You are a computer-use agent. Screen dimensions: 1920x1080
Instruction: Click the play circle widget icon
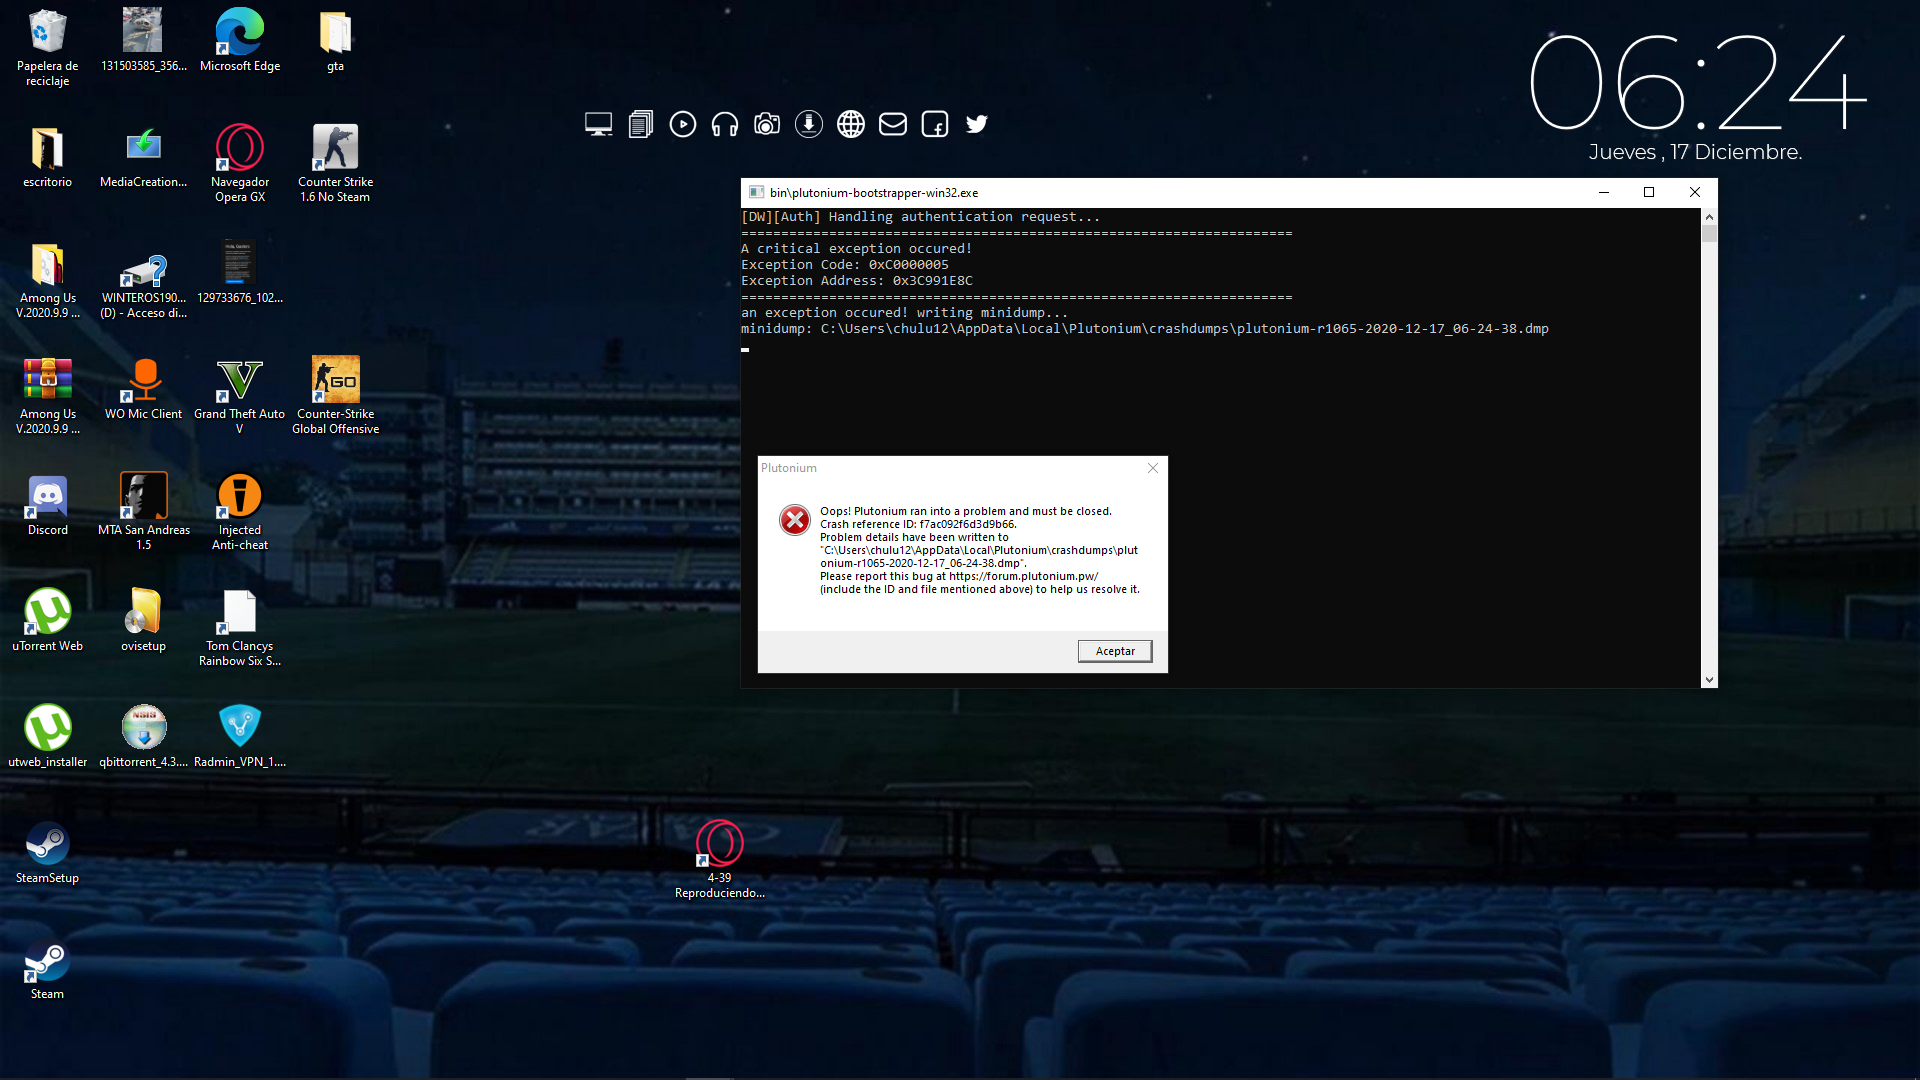(x=683, y=124)
